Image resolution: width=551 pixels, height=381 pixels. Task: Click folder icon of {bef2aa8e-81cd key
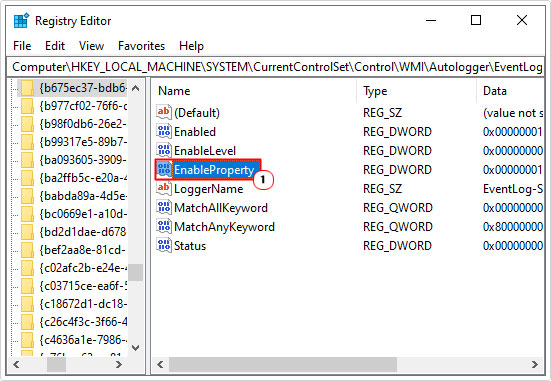[27, 250]
